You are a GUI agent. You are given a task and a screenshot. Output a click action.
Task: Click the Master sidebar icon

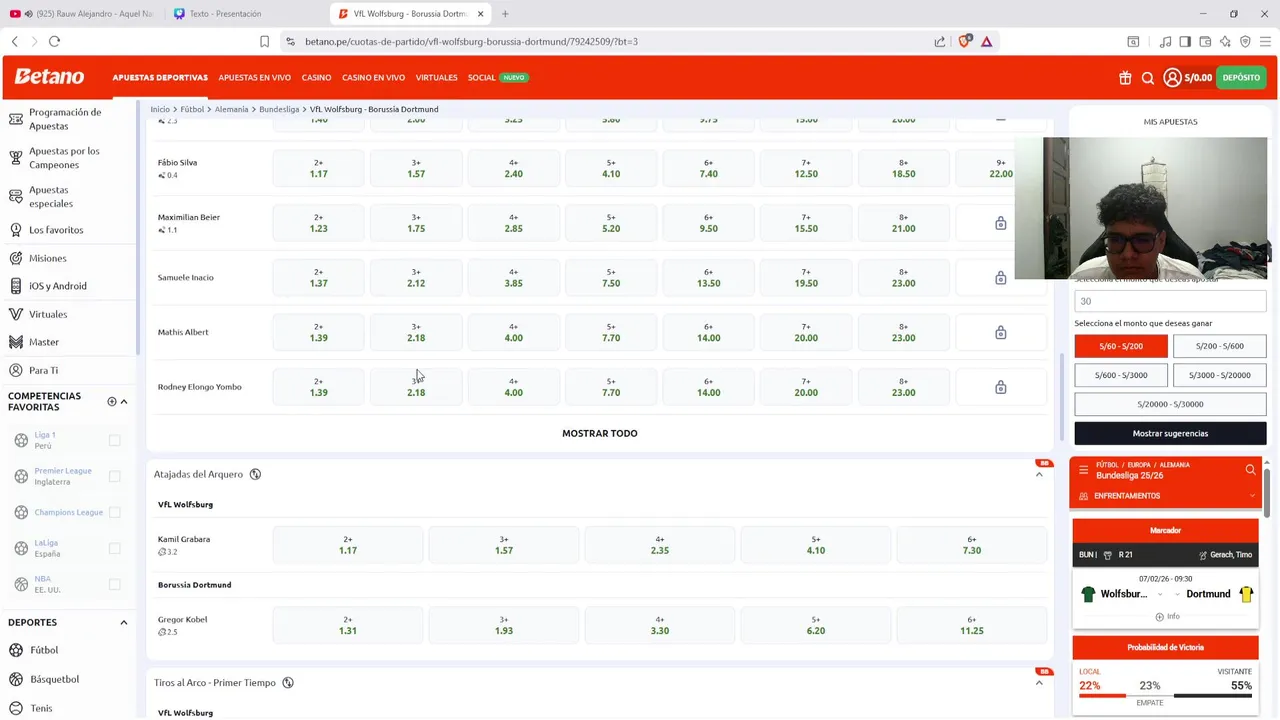coord(15,342)
